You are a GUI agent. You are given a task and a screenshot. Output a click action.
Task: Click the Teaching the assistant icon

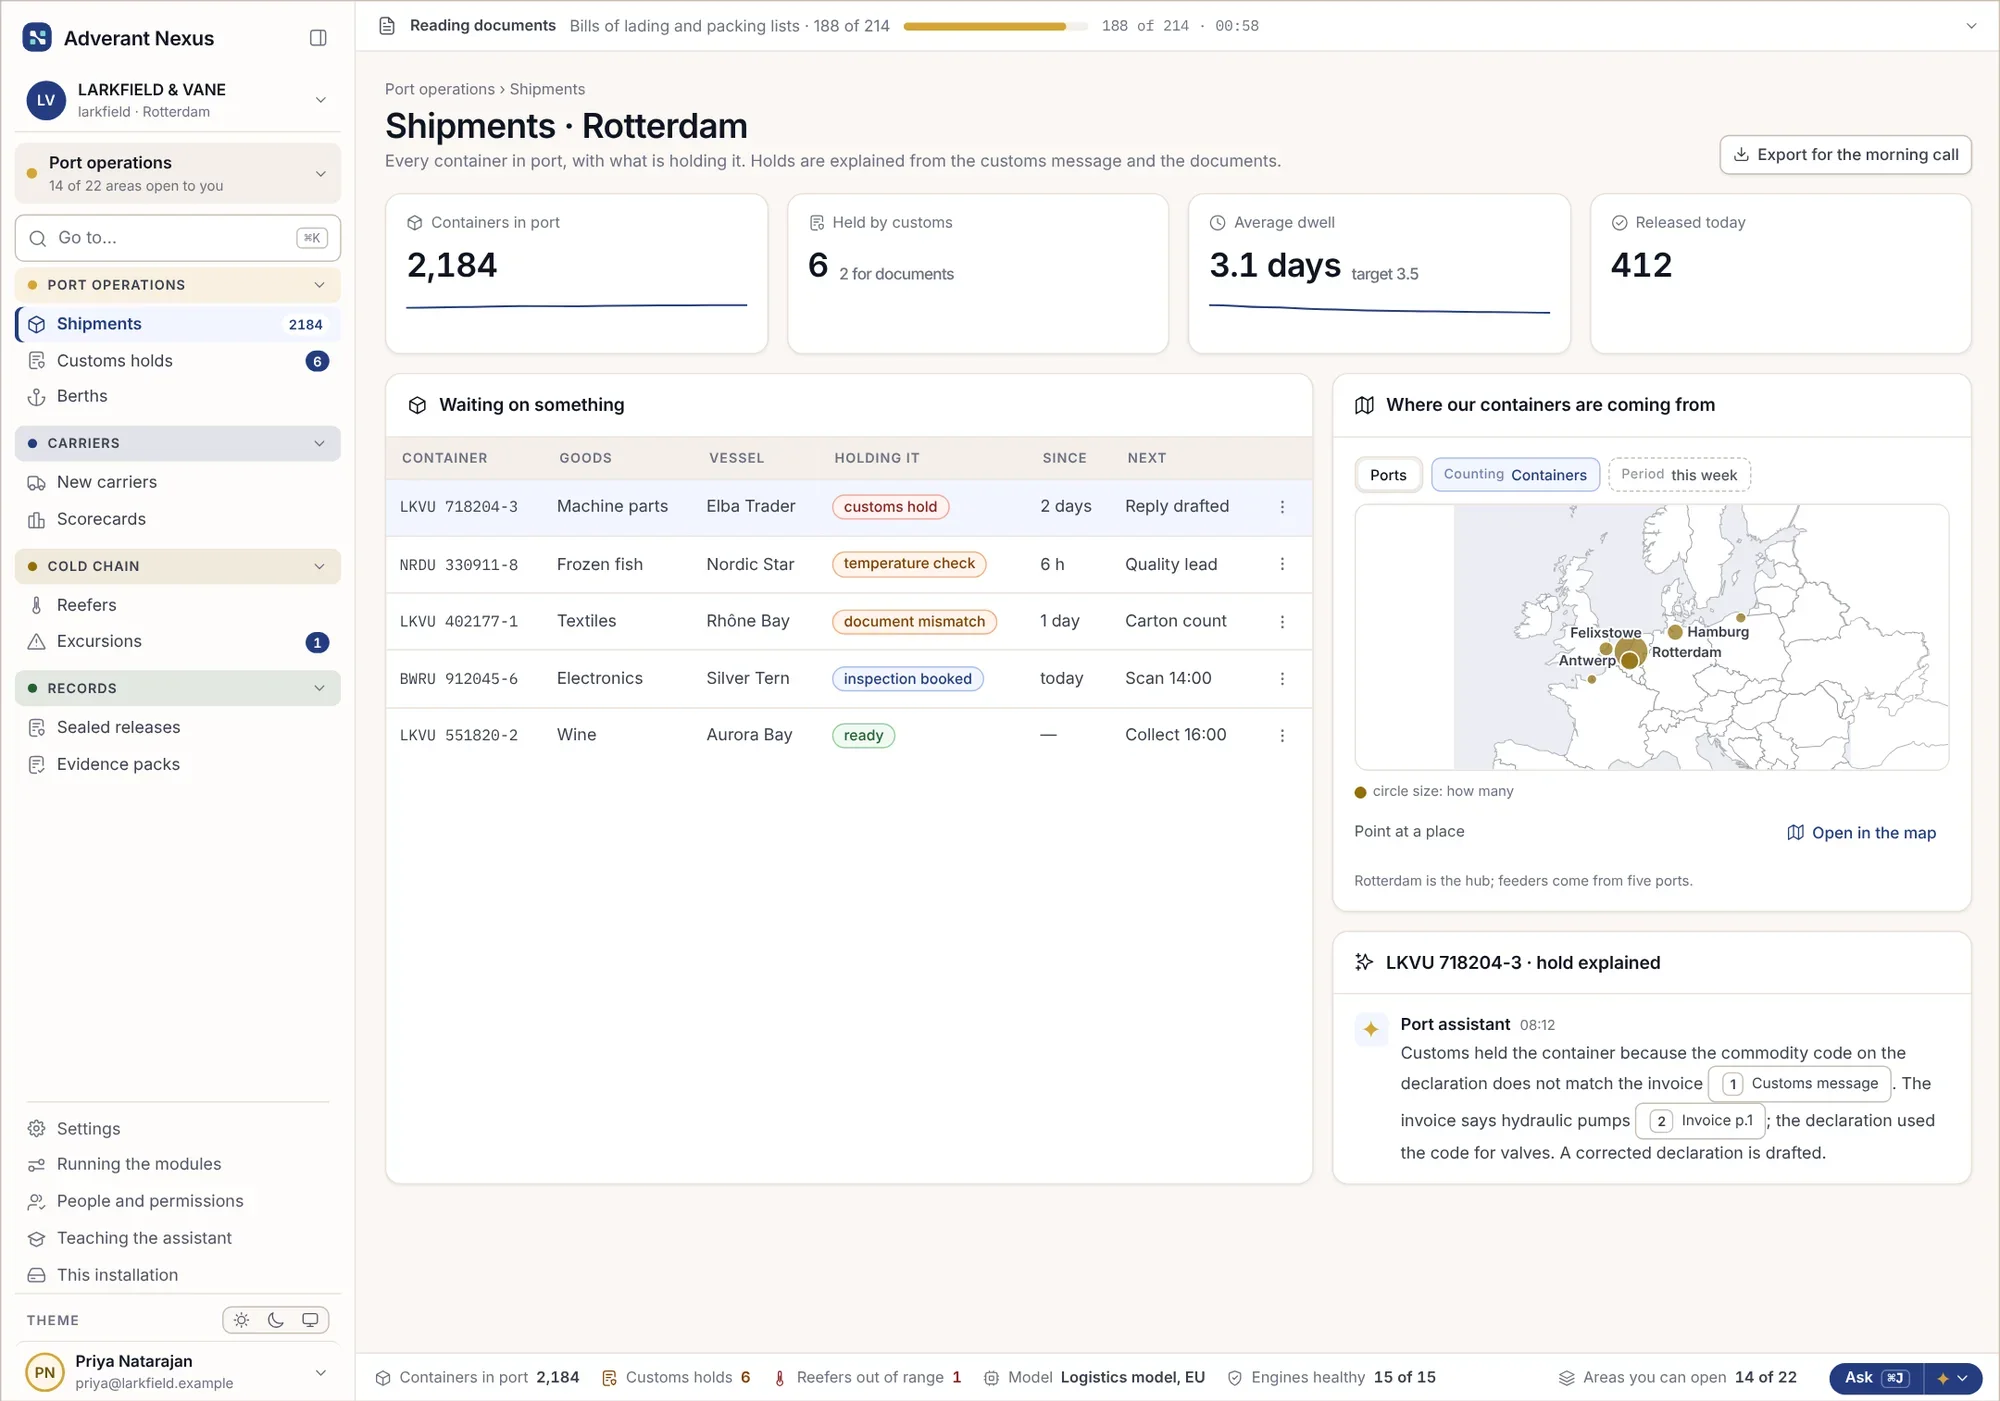37,1239
